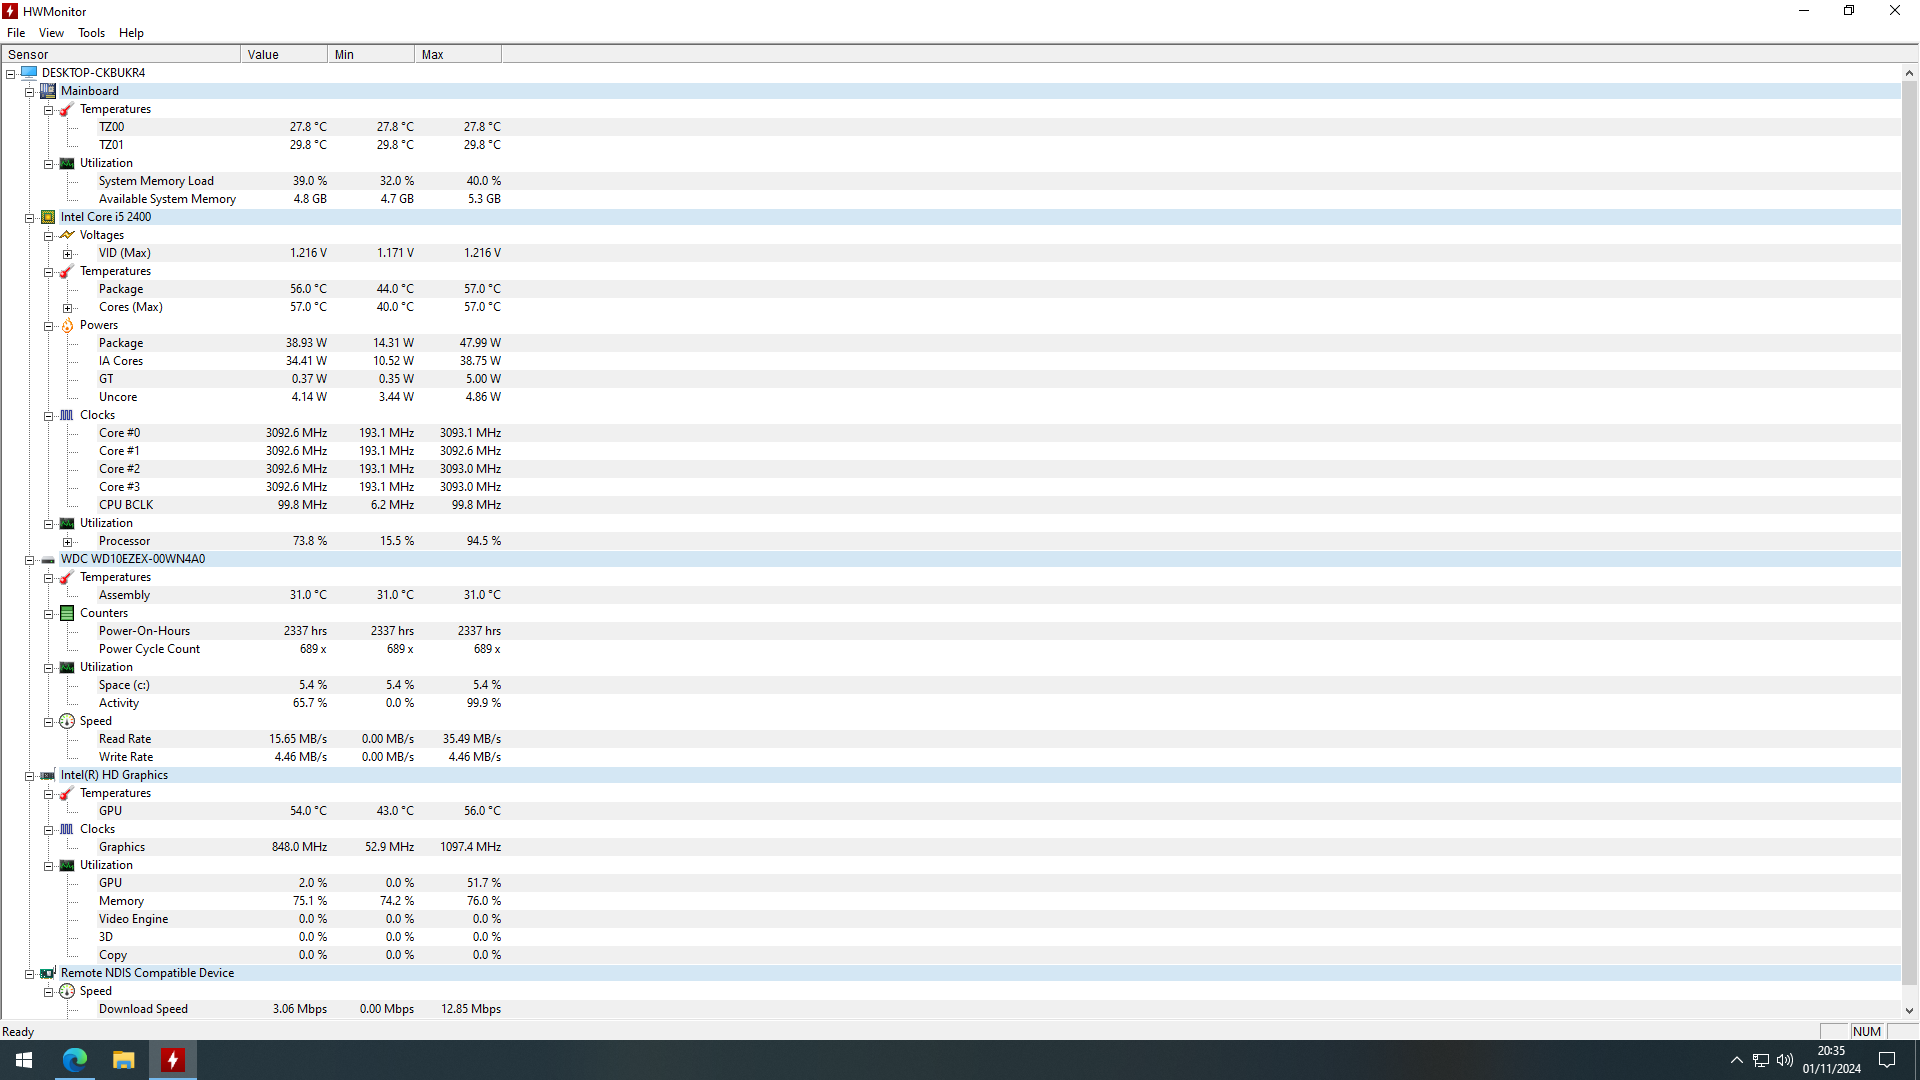Click the Counters green icon under WDC drive
The image size is (1920, 1080).
tap(67, 613)
